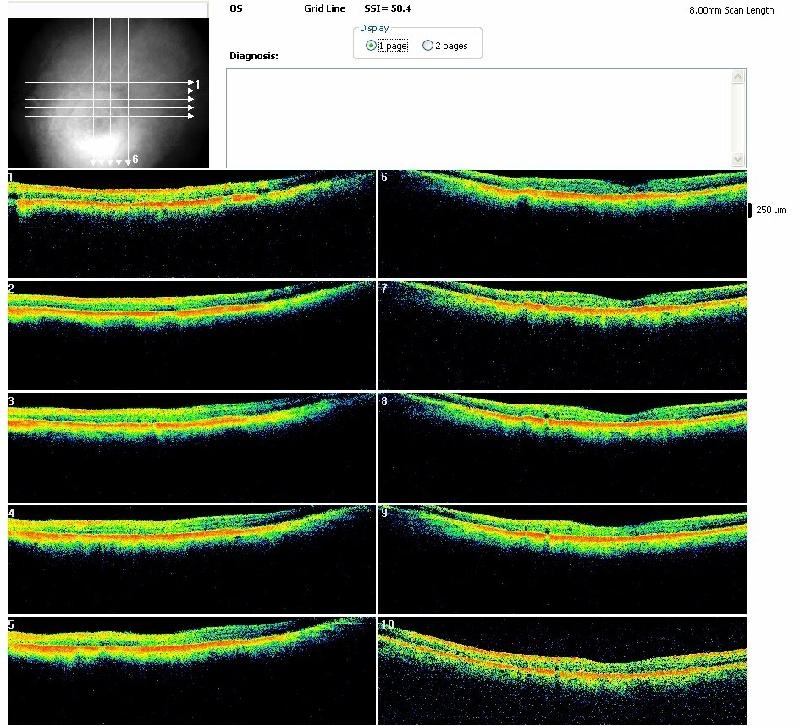The width and height of the screenshot is (800, 726).
Task: Select OCT scan panel 7
Action: (x=562, y=335)
